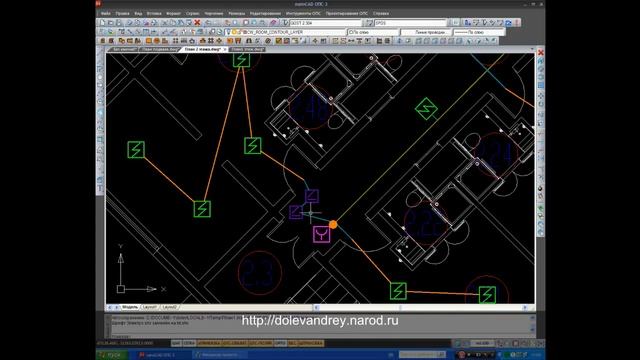The width and height of the screenshot is (640, 360).
Task: Close the right side panel with red X
Action: click(x=541, y=52)
